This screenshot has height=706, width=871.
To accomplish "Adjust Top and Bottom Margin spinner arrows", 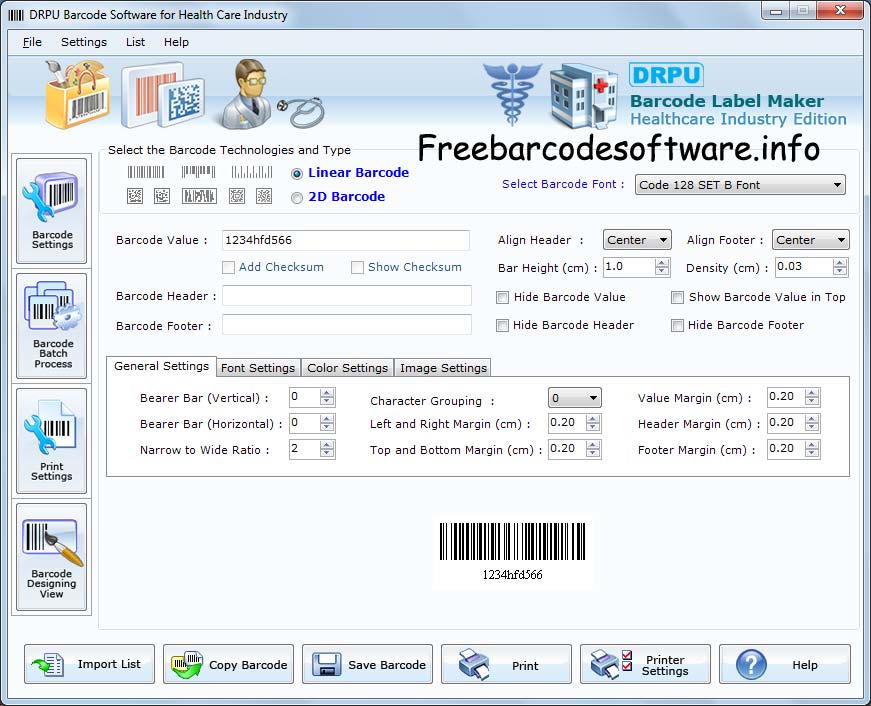I will [593, 449].
